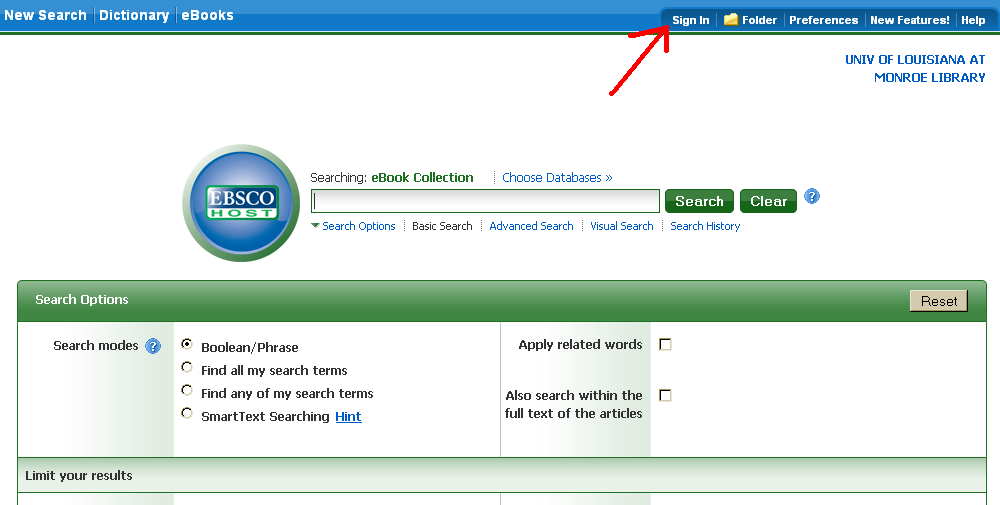Image resolution: width=1000 pixels, height=505 pixels.
Task: Select SmartText Searching mode
Action: pyautogui.click(x=187, y=413)
